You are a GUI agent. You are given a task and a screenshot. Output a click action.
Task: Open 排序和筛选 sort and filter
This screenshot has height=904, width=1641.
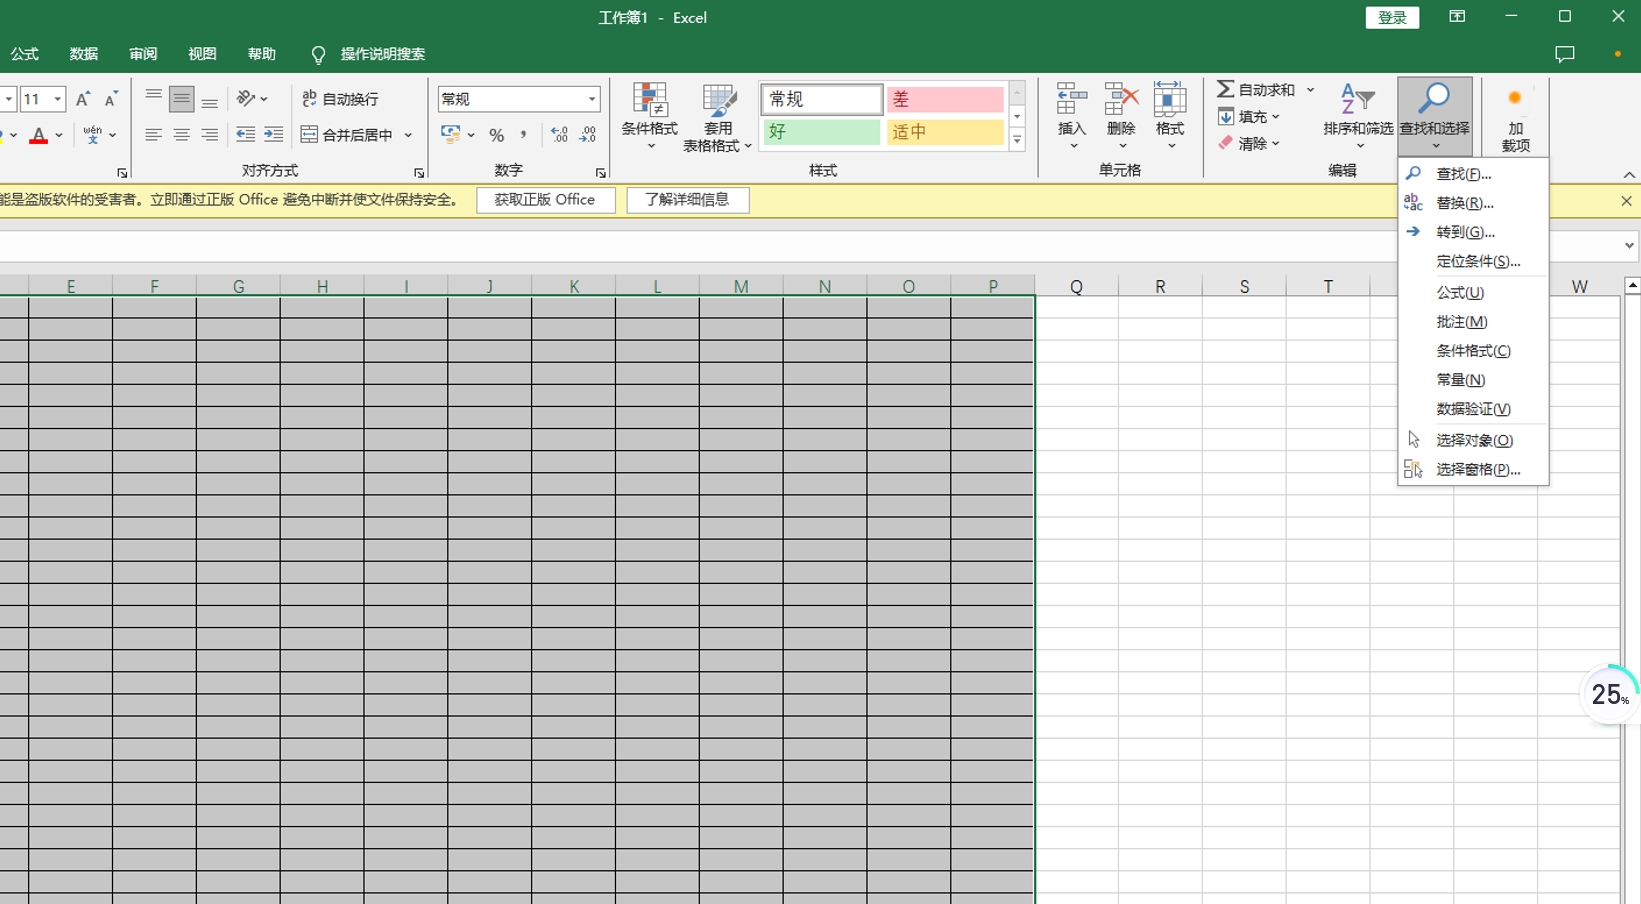(1357, 116)
